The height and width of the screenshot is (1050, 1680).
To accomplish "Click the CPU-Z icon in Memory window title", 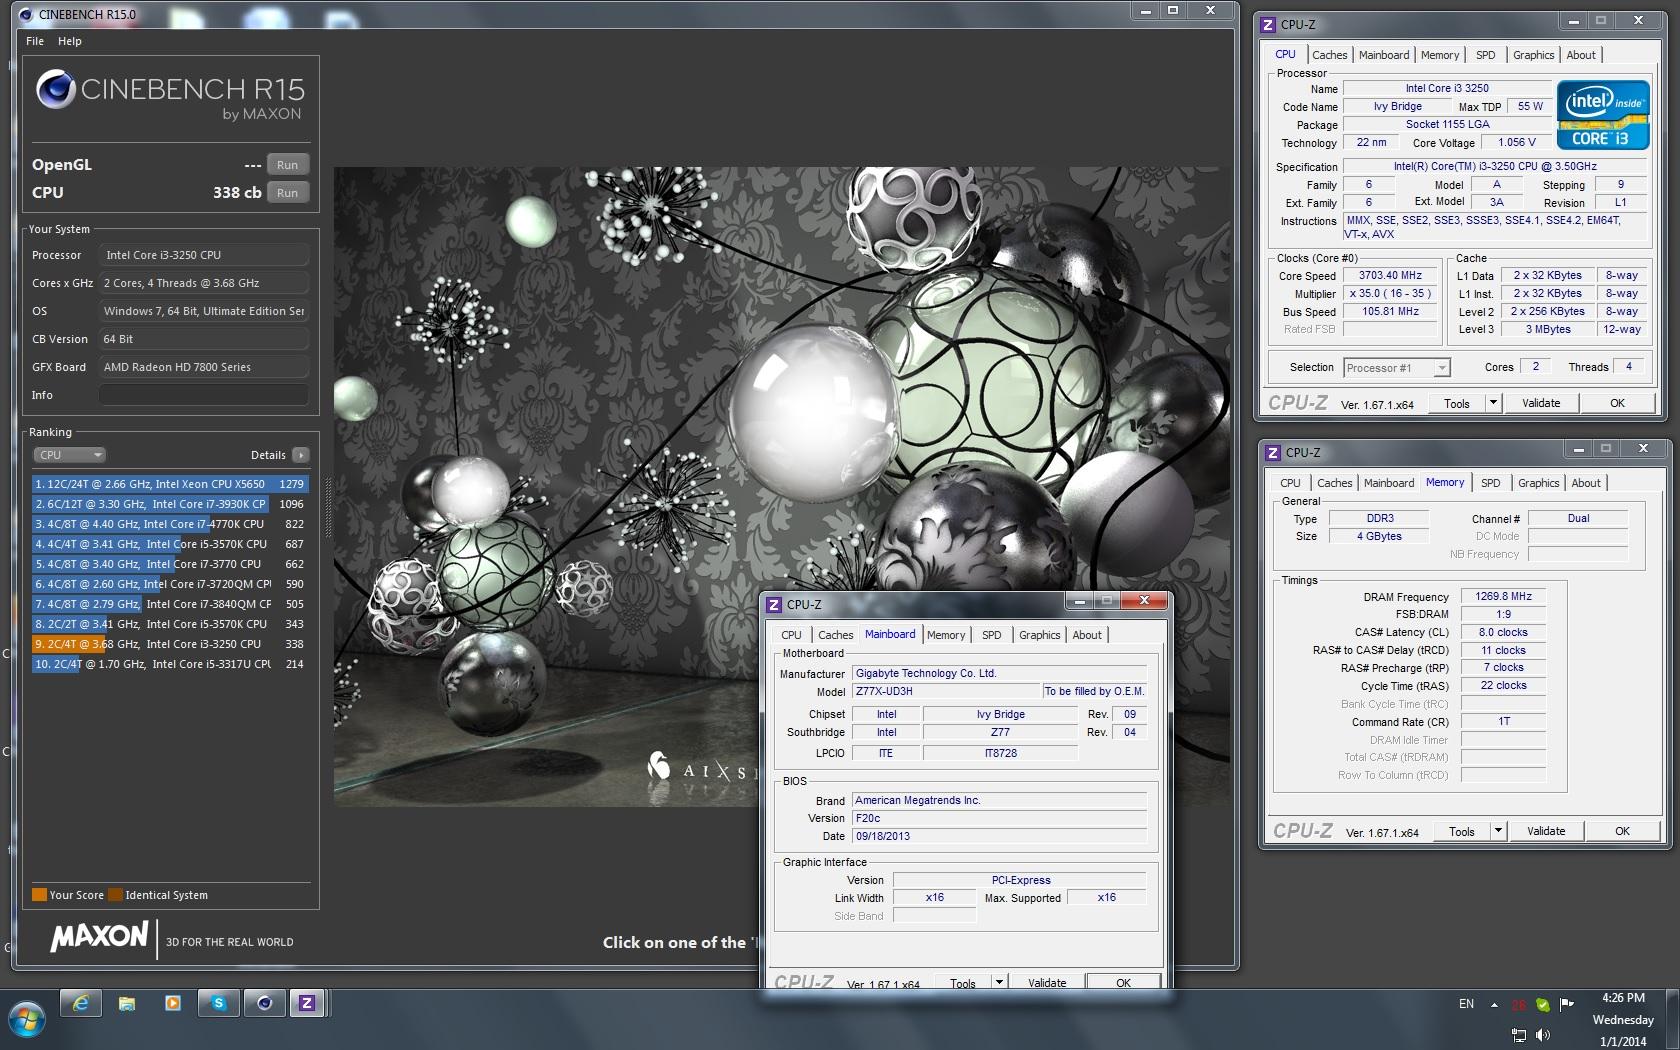I will tap(1272, 452).
